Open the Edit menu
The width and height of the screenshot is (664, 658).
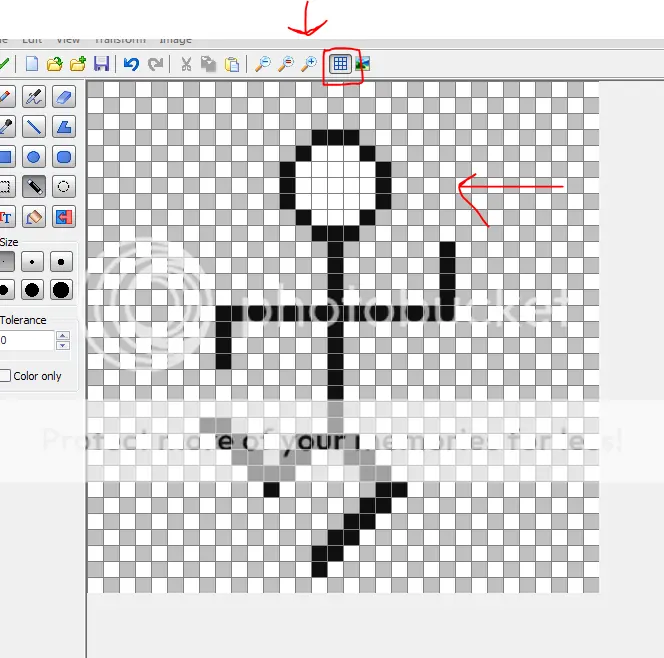(x=32, y=40)
